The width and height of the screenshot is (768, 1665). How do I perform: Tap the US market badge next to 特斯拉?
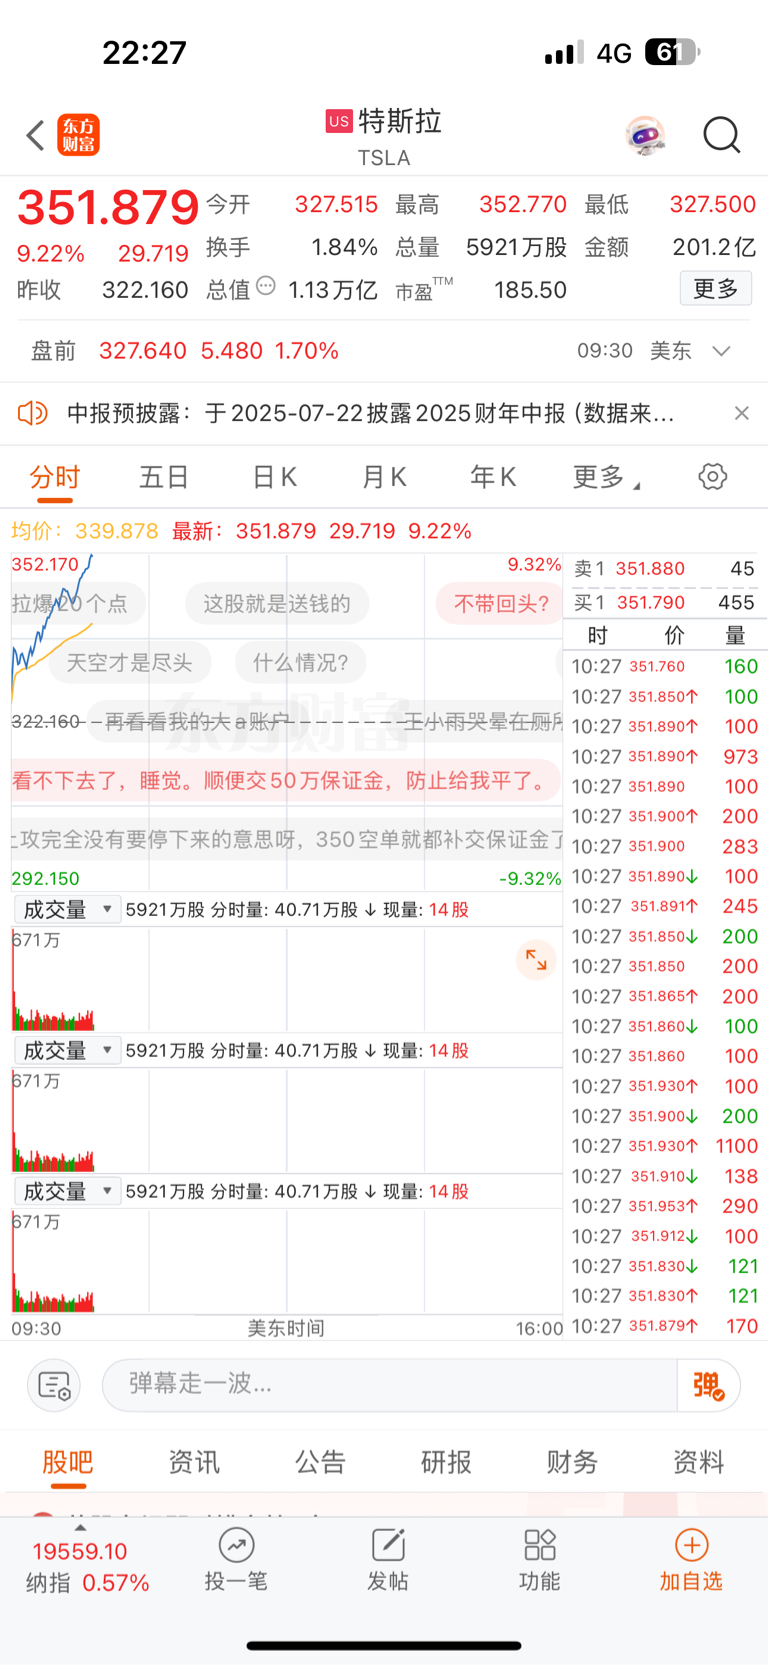pyautogui.click(x=339, y=121)
